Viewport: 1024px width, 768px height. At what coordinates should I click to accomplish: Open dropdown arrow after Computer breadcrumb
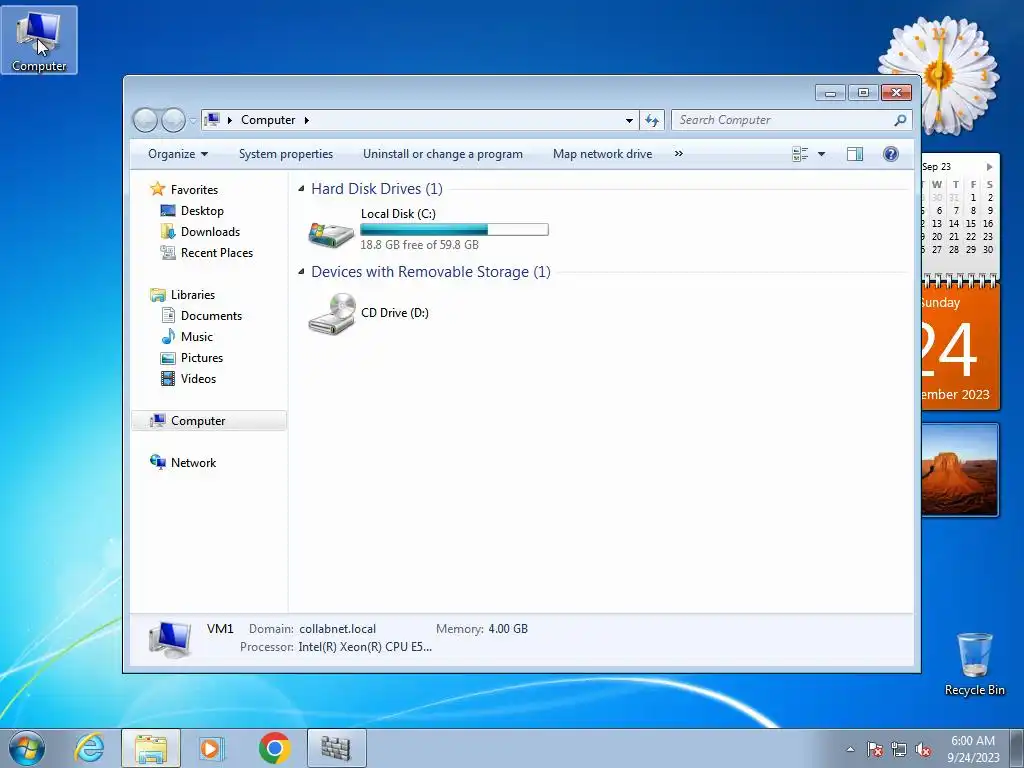click(x=306, y=120)
